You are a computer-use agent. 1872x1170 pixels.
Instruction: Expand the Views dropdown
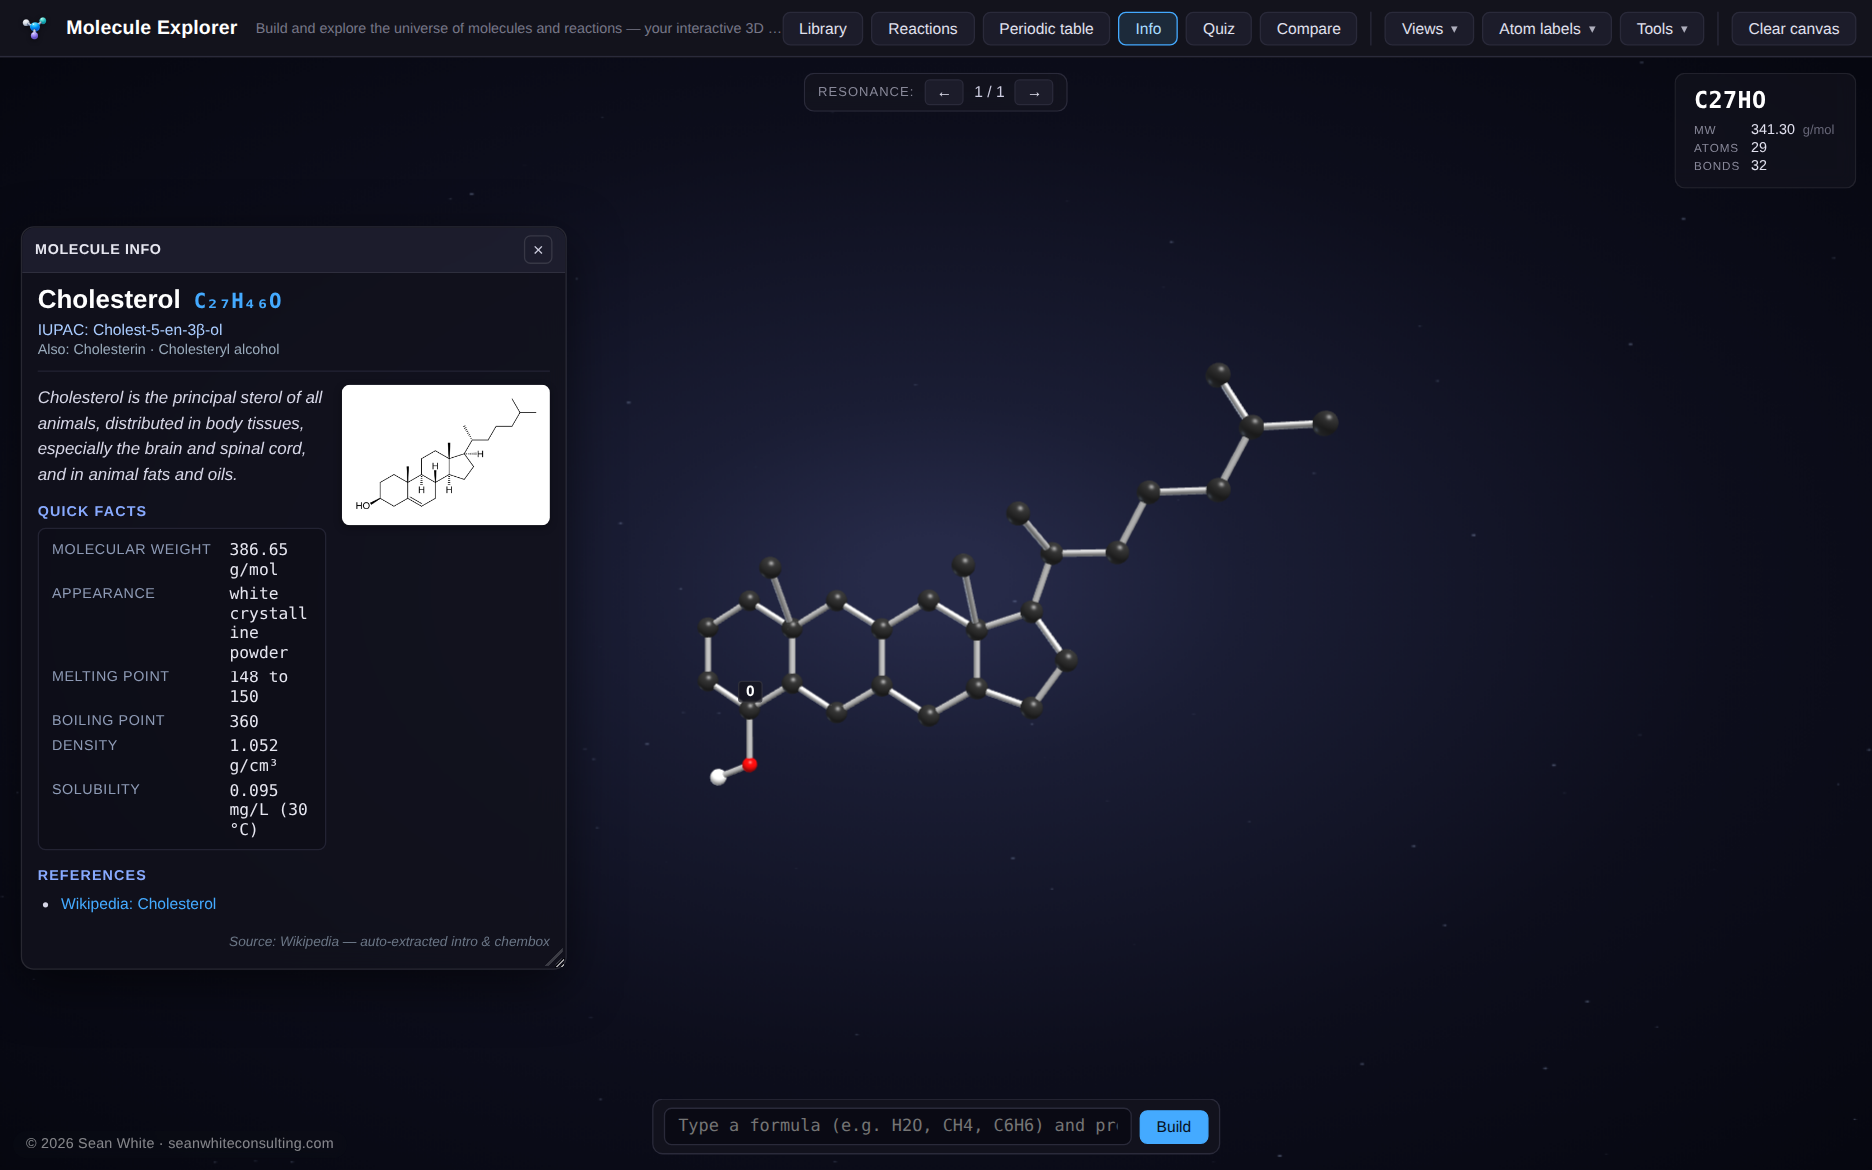[x=1429, y=29]
